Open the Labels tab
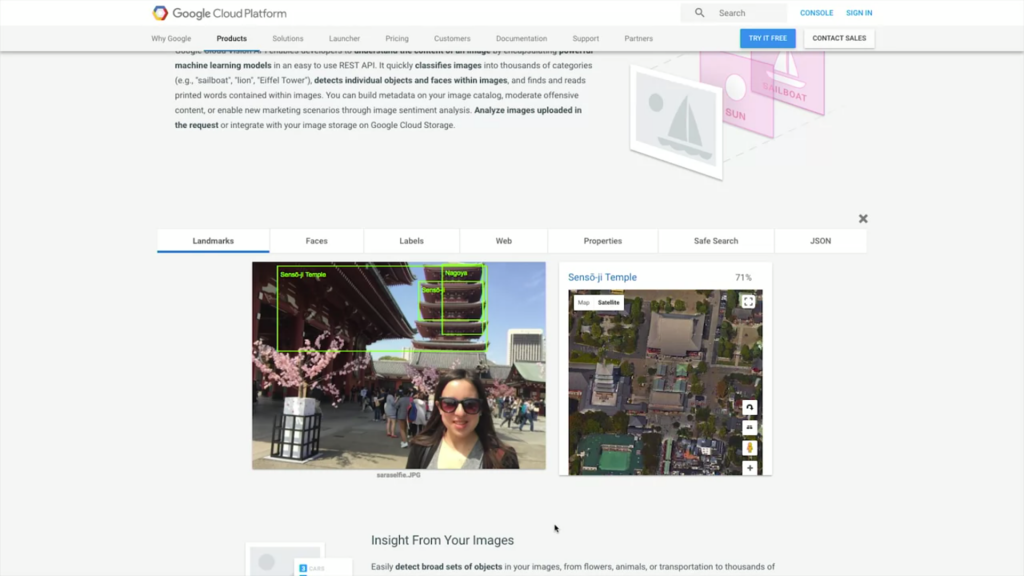The height and width of the screenshot is (576, 1024). (x=411, y=241)
